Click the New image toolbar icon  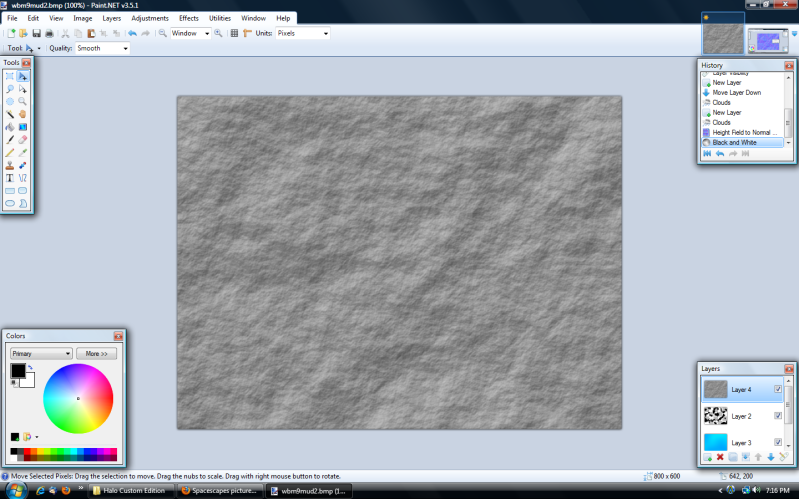(x=11, y=33)
